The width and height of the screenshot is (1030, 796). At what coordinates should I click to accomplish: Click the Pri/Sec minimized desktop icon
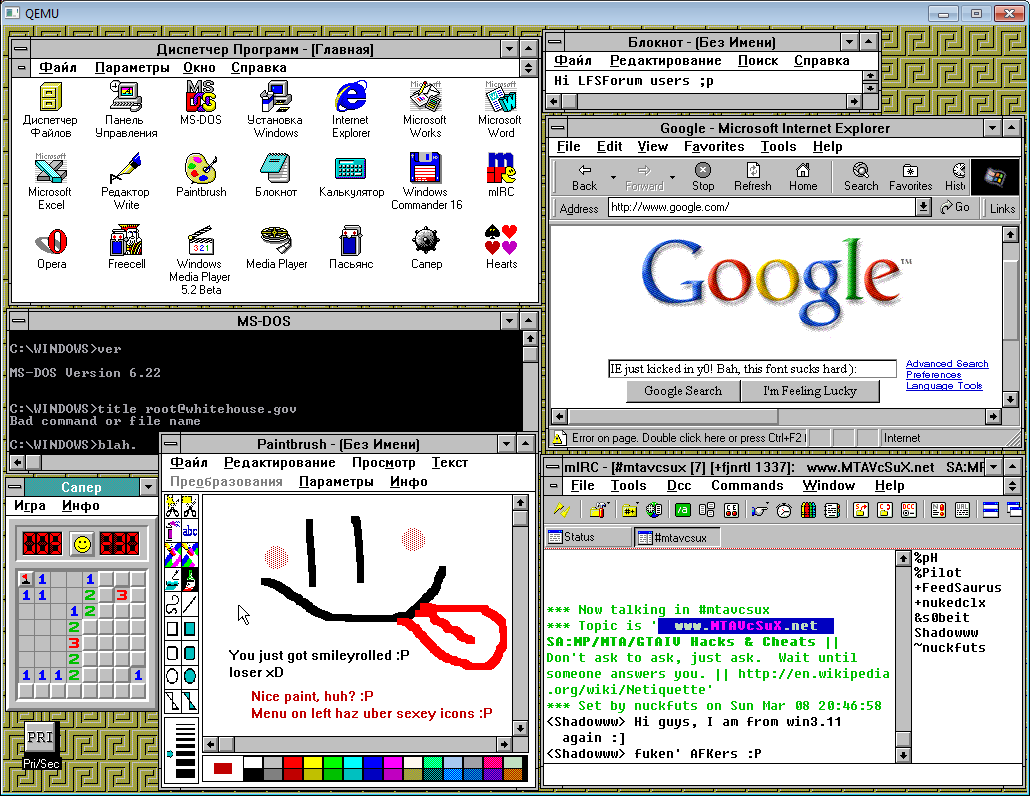(x=41, y=746)
